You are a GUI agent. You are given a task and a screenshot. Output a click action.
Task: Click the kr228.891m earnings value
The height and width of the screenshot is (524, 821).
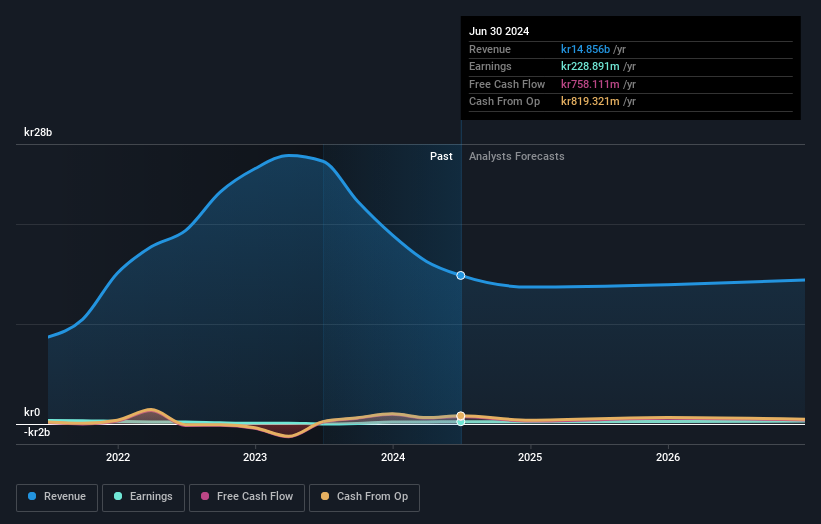tap(590, 66)
